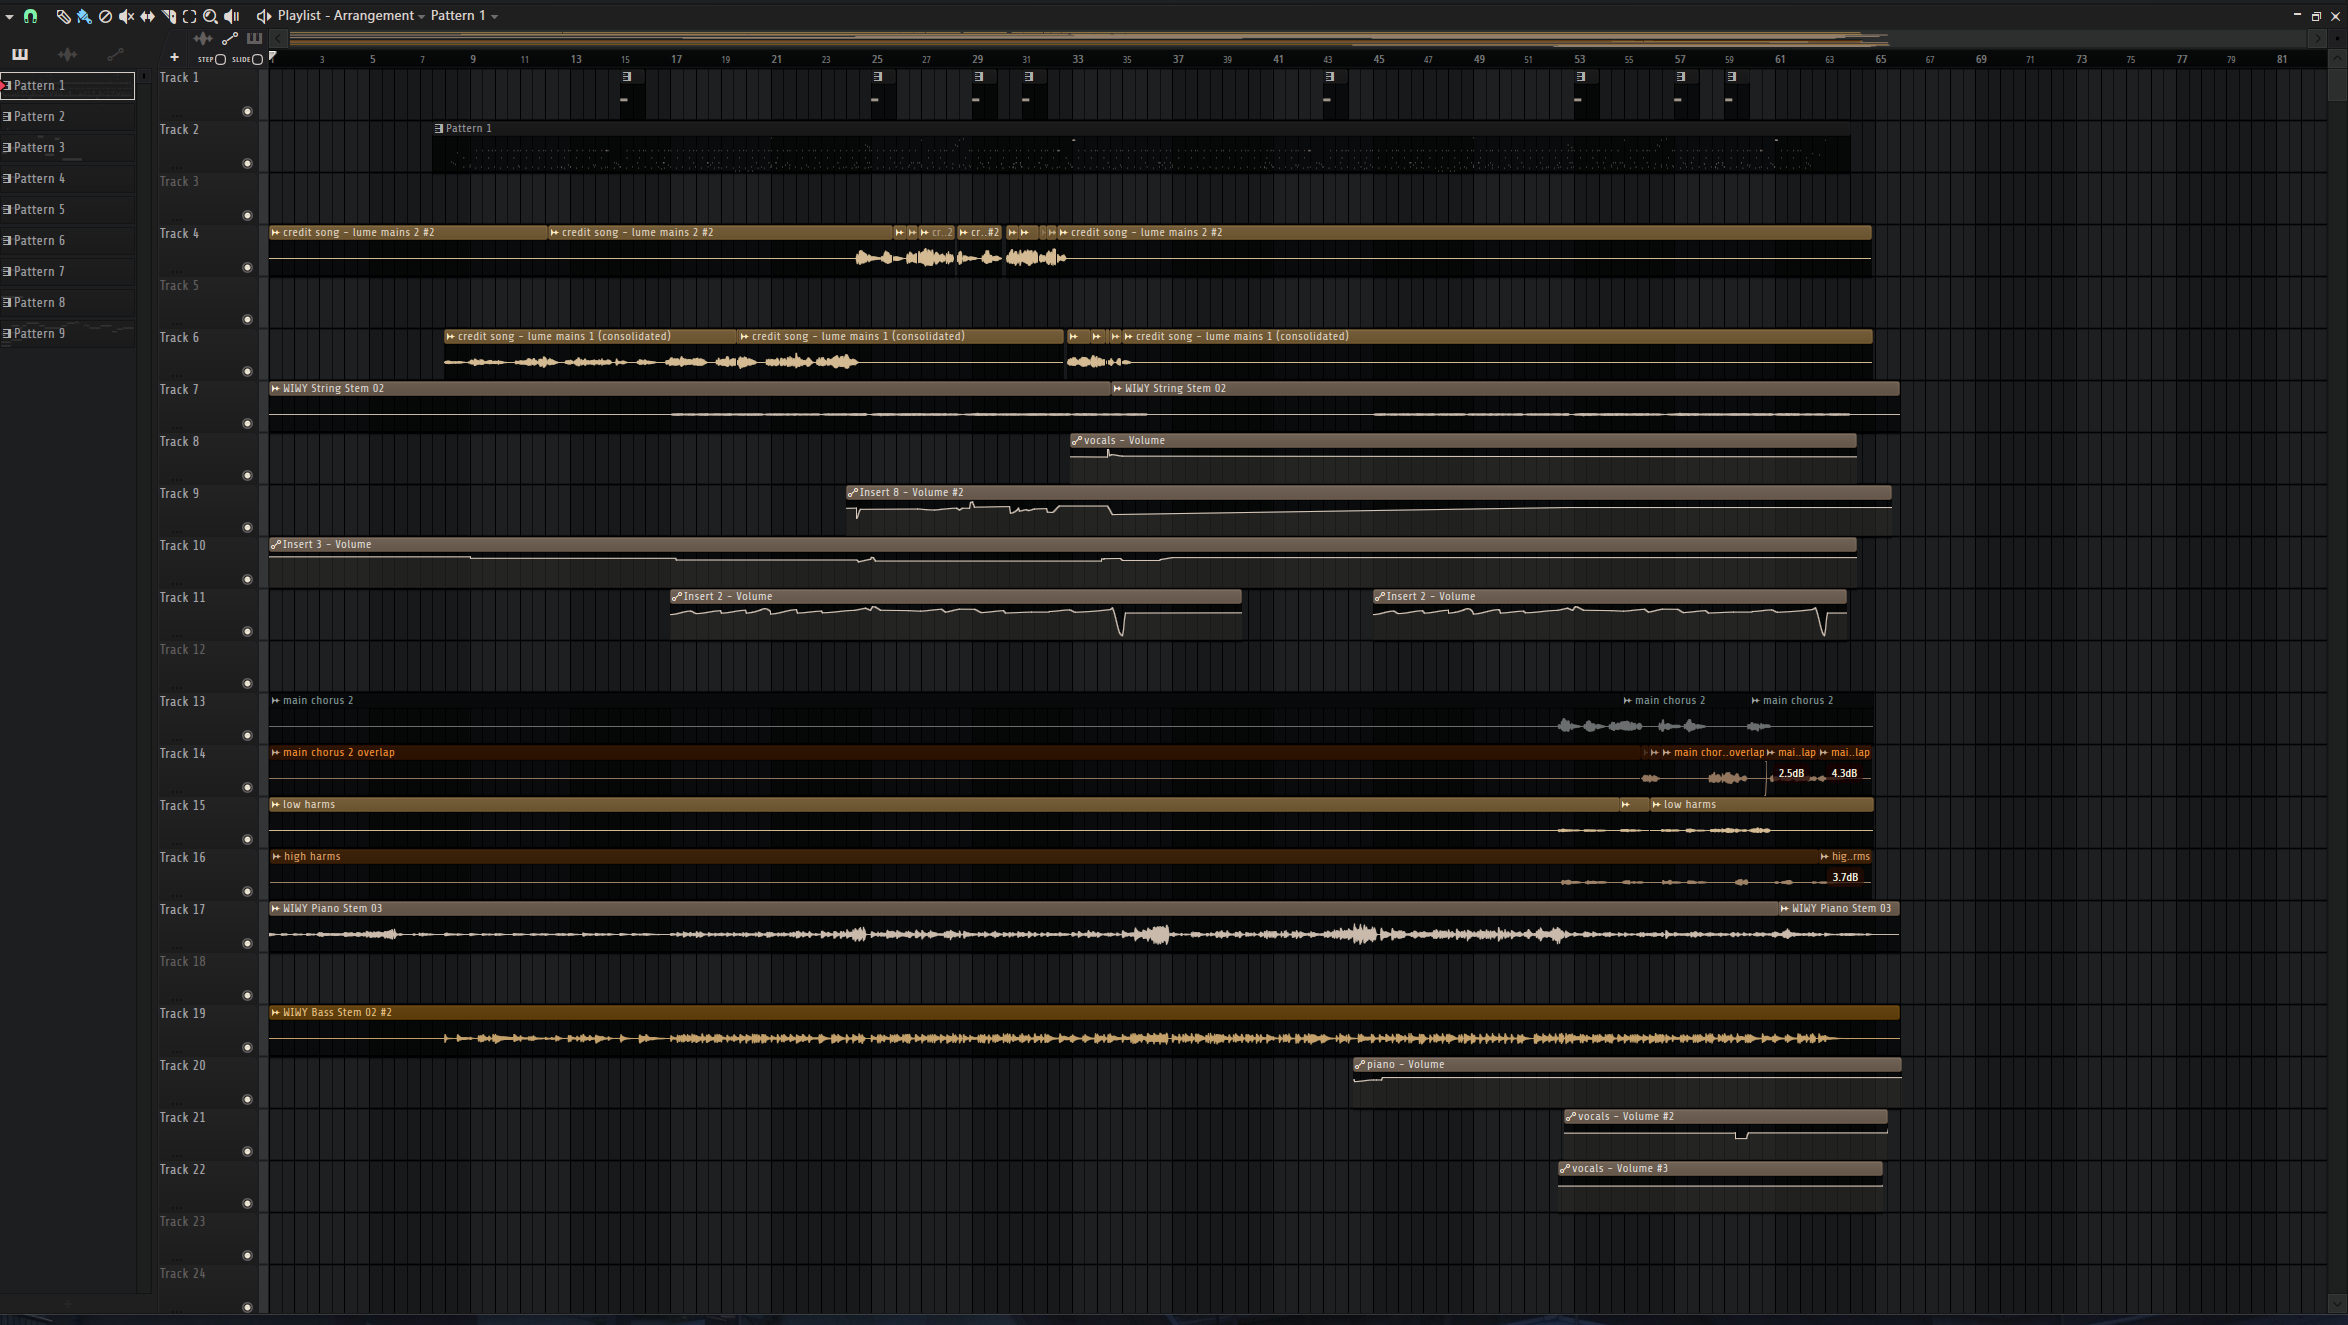The image size is (2348, 1325).
Task: Select Pattern 7 in the picker
Action: pos(67,272)
